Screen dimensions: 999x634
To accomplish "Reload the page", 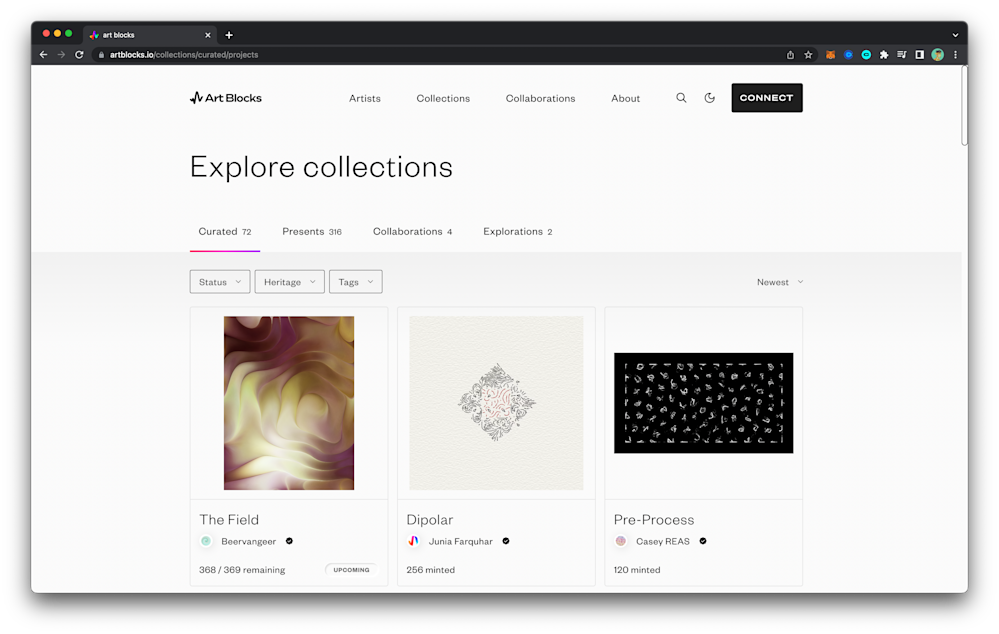I will click(79, 55).
